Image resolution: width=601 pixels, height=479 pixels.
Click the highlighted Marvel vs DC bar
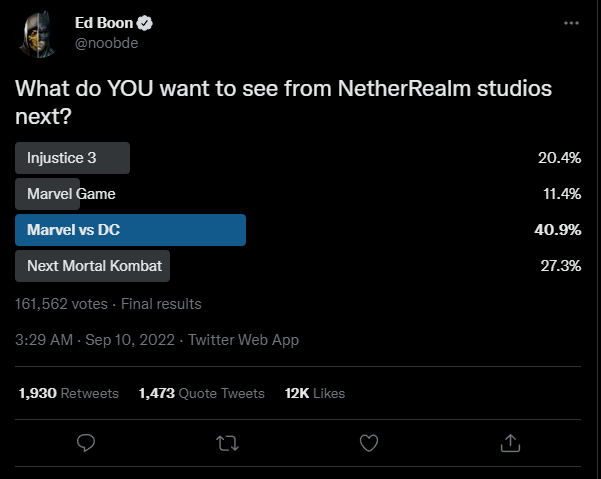click(130, 230)
